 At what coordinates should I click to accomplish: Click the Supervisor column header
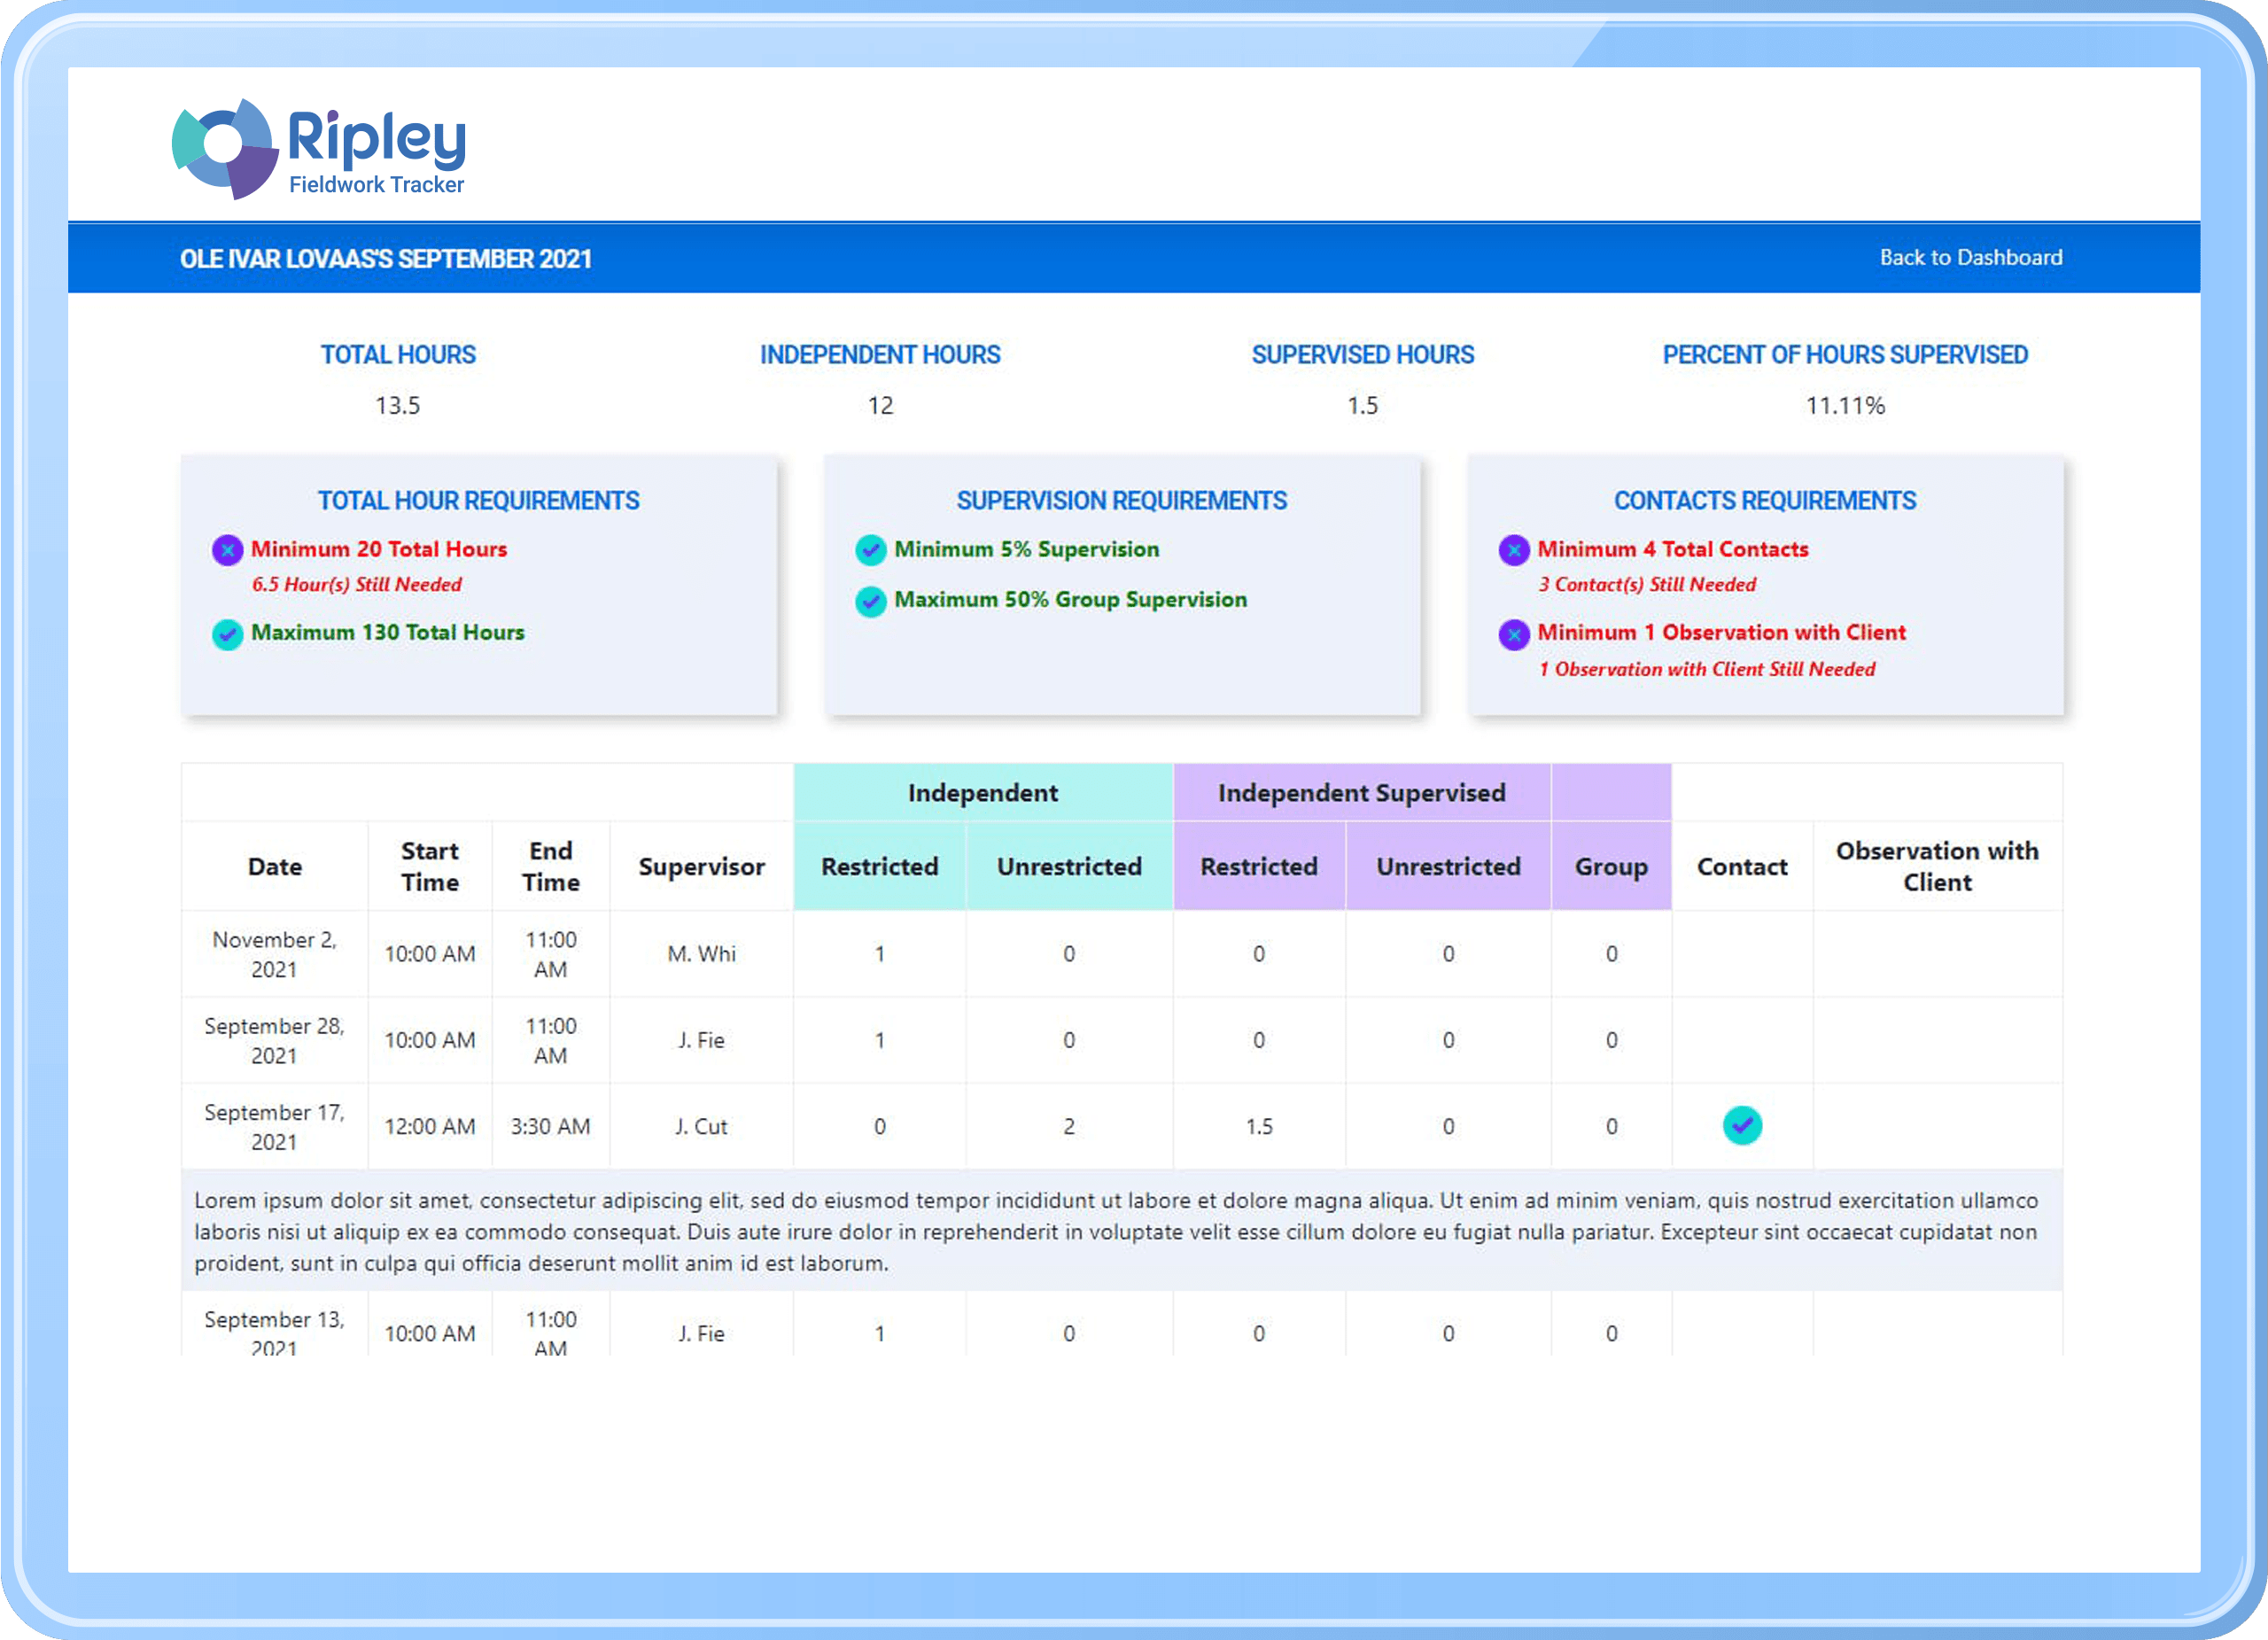click(x=702, y=866)
